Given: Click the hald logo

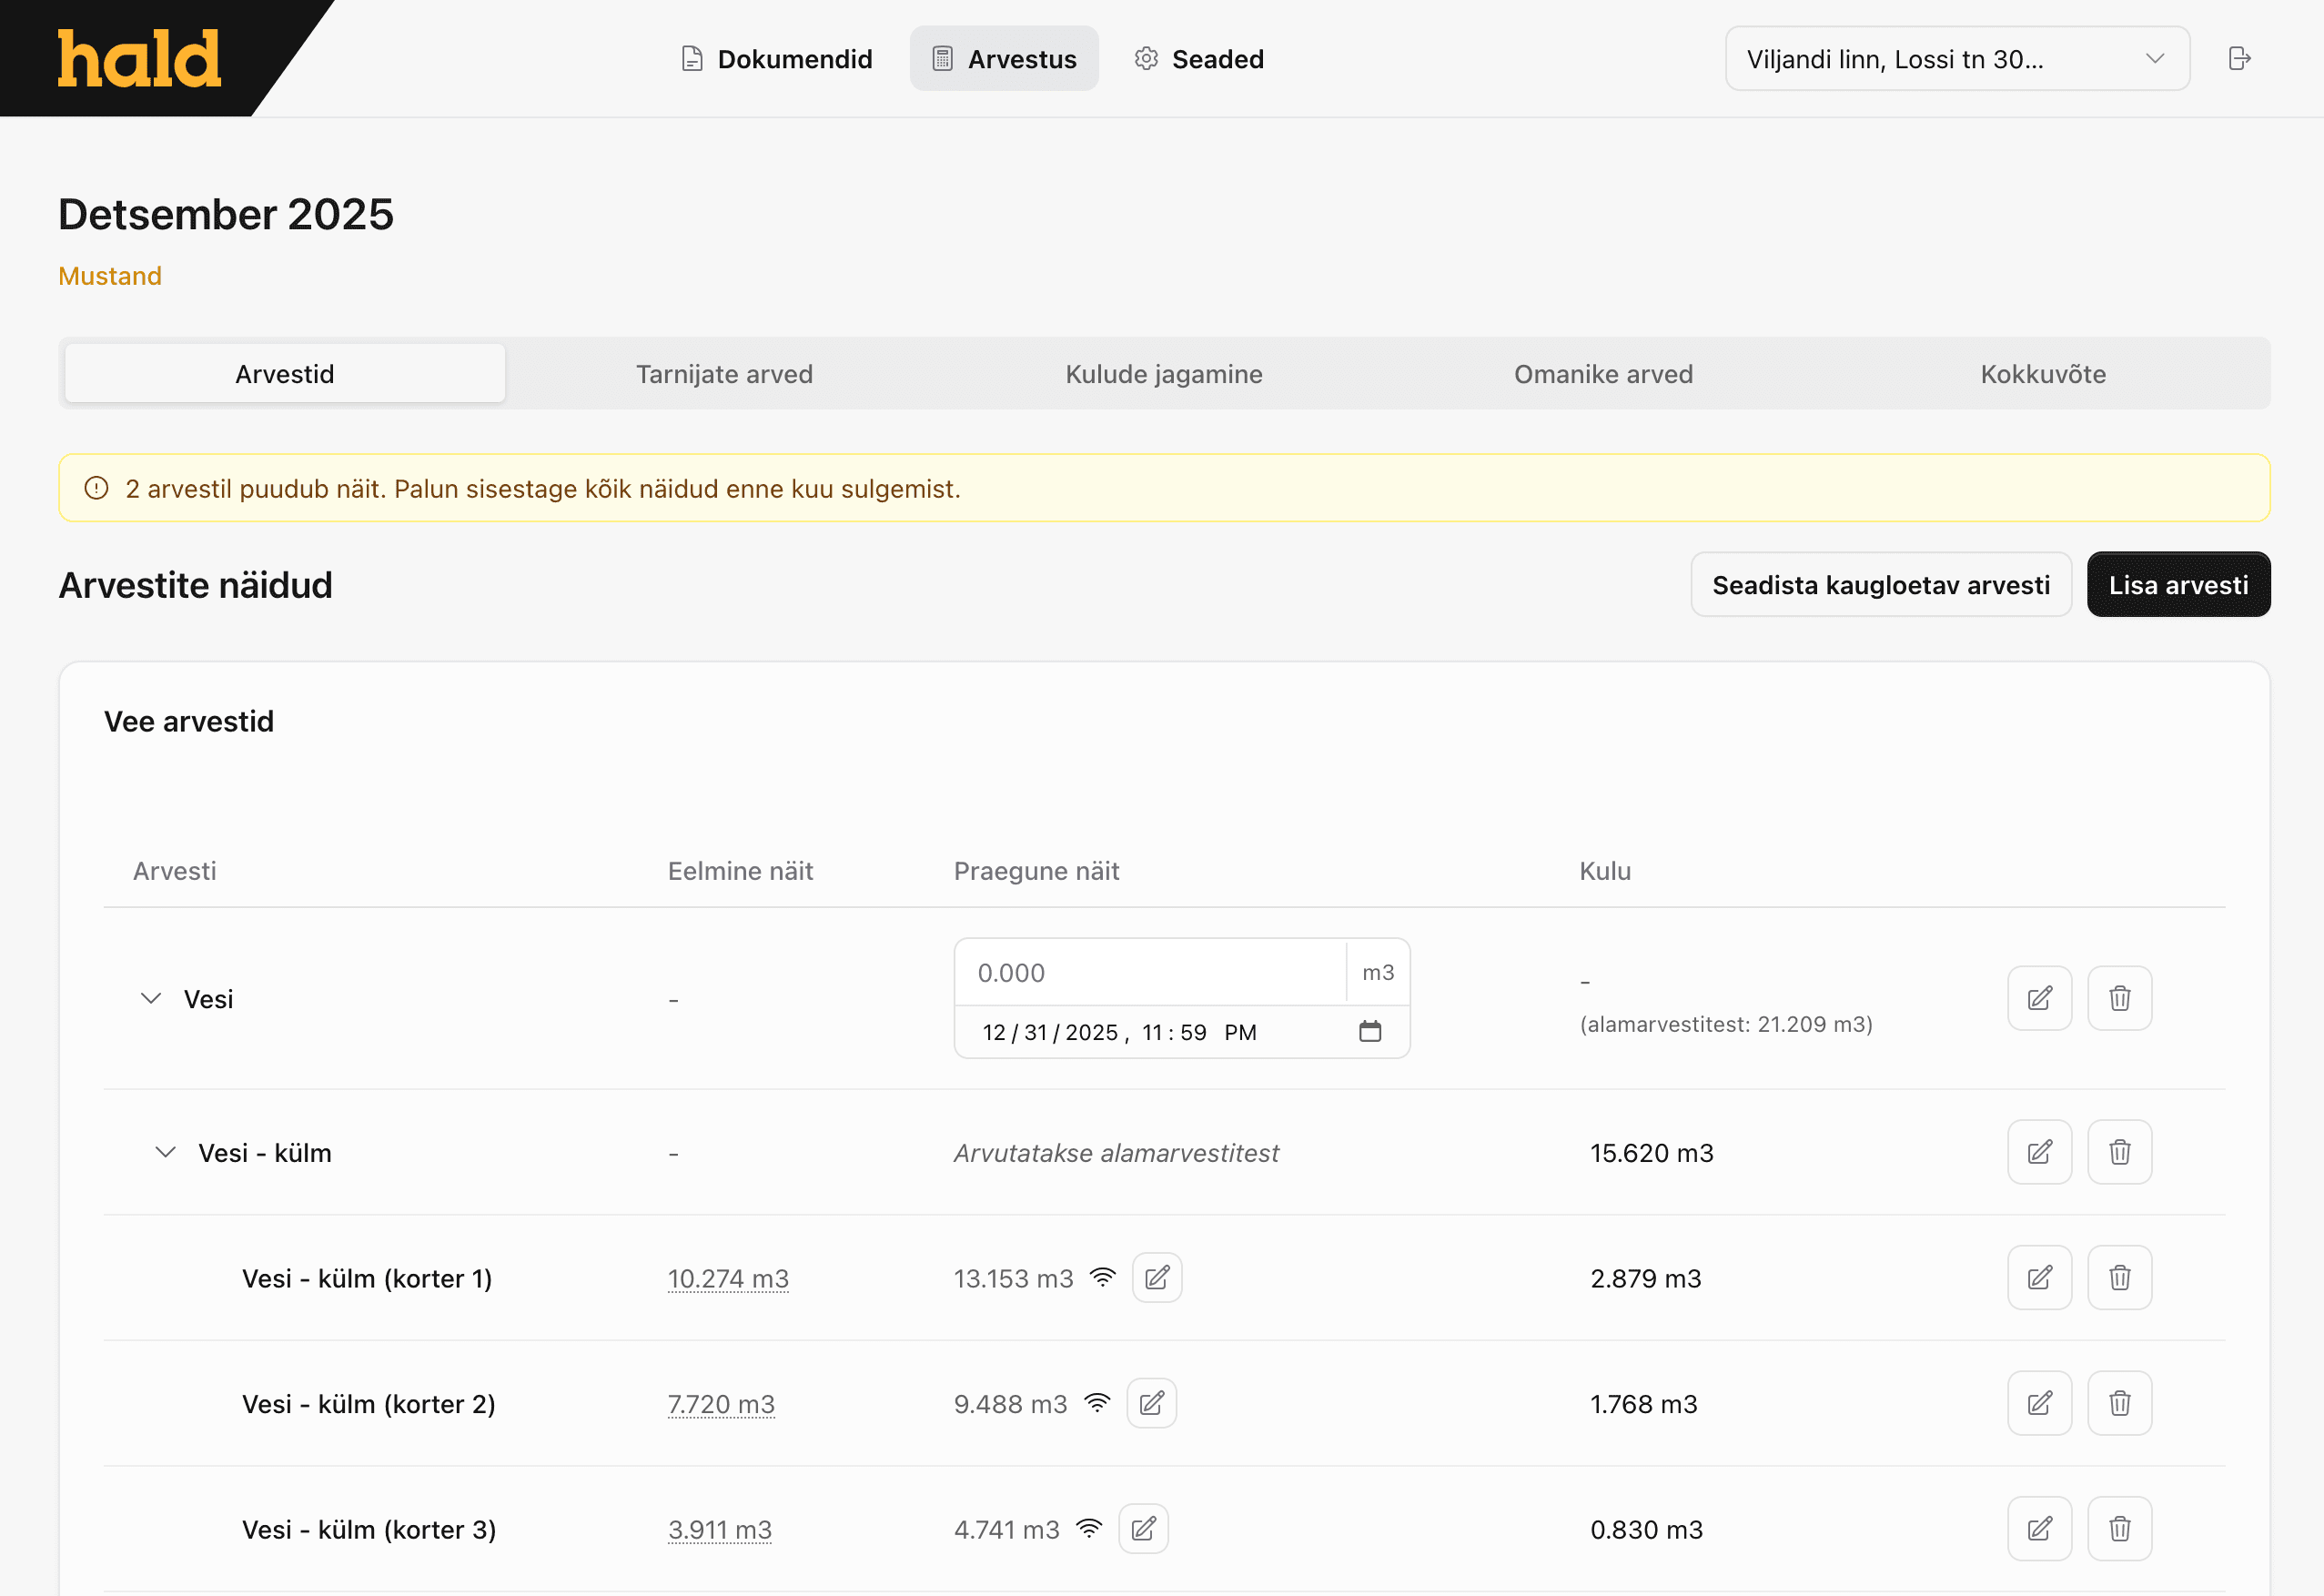Looking at the screenshot, I should (139, 58).
